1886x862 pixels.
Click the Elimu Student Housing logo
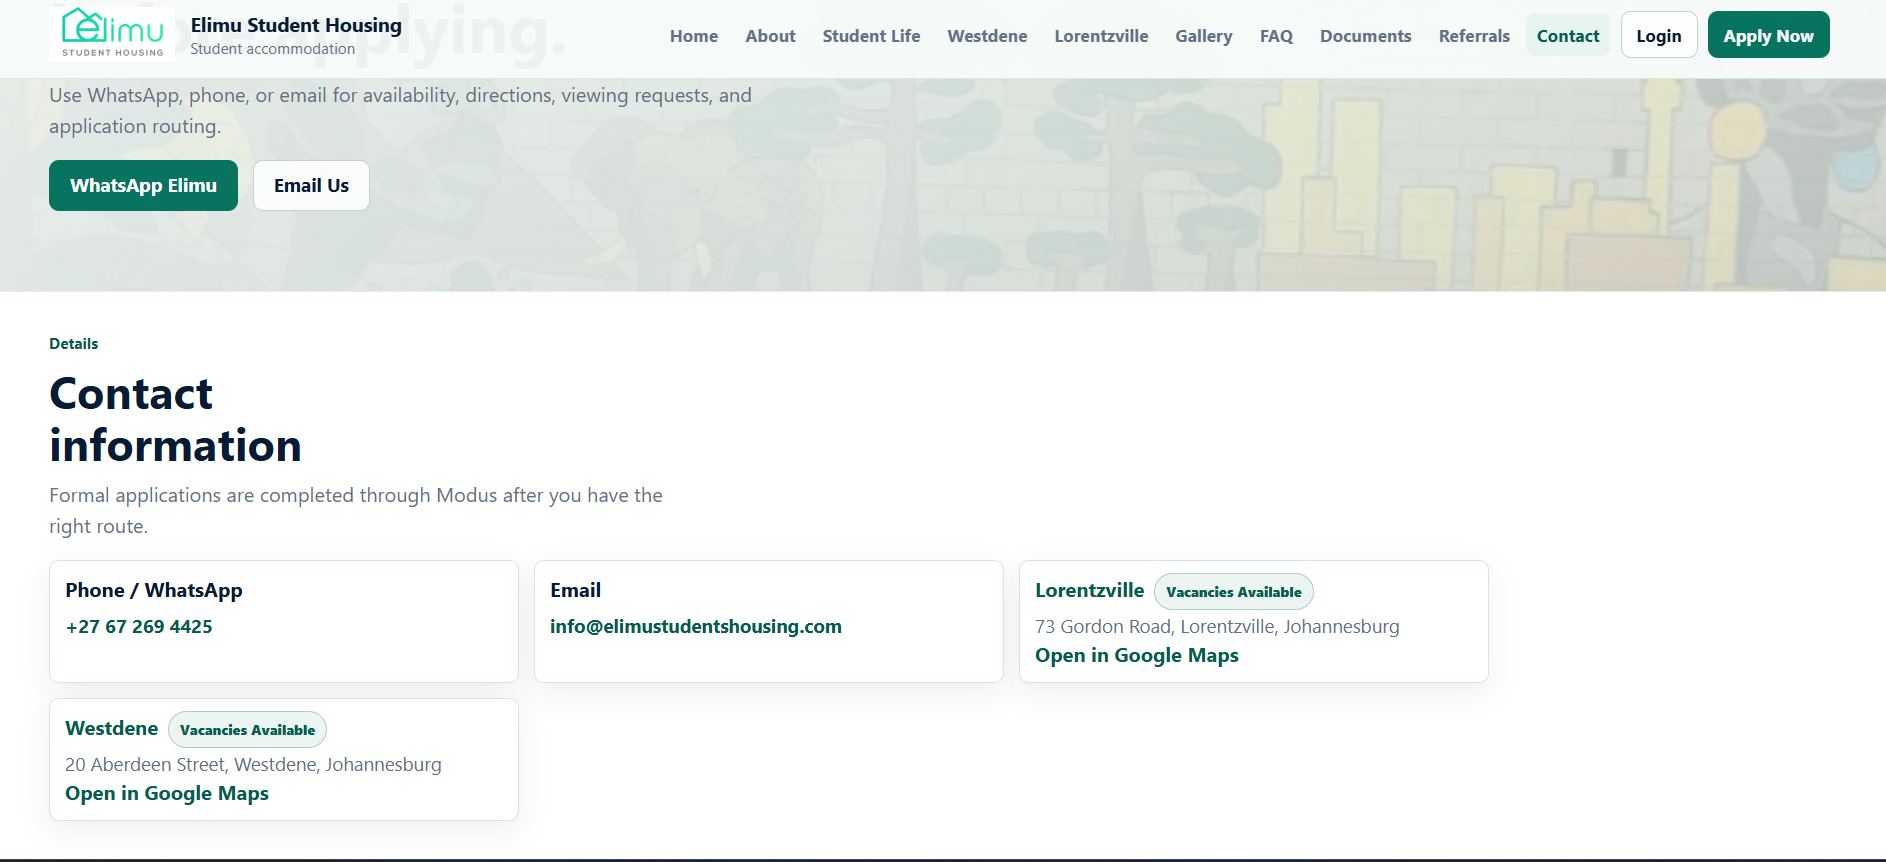(112, 35)
